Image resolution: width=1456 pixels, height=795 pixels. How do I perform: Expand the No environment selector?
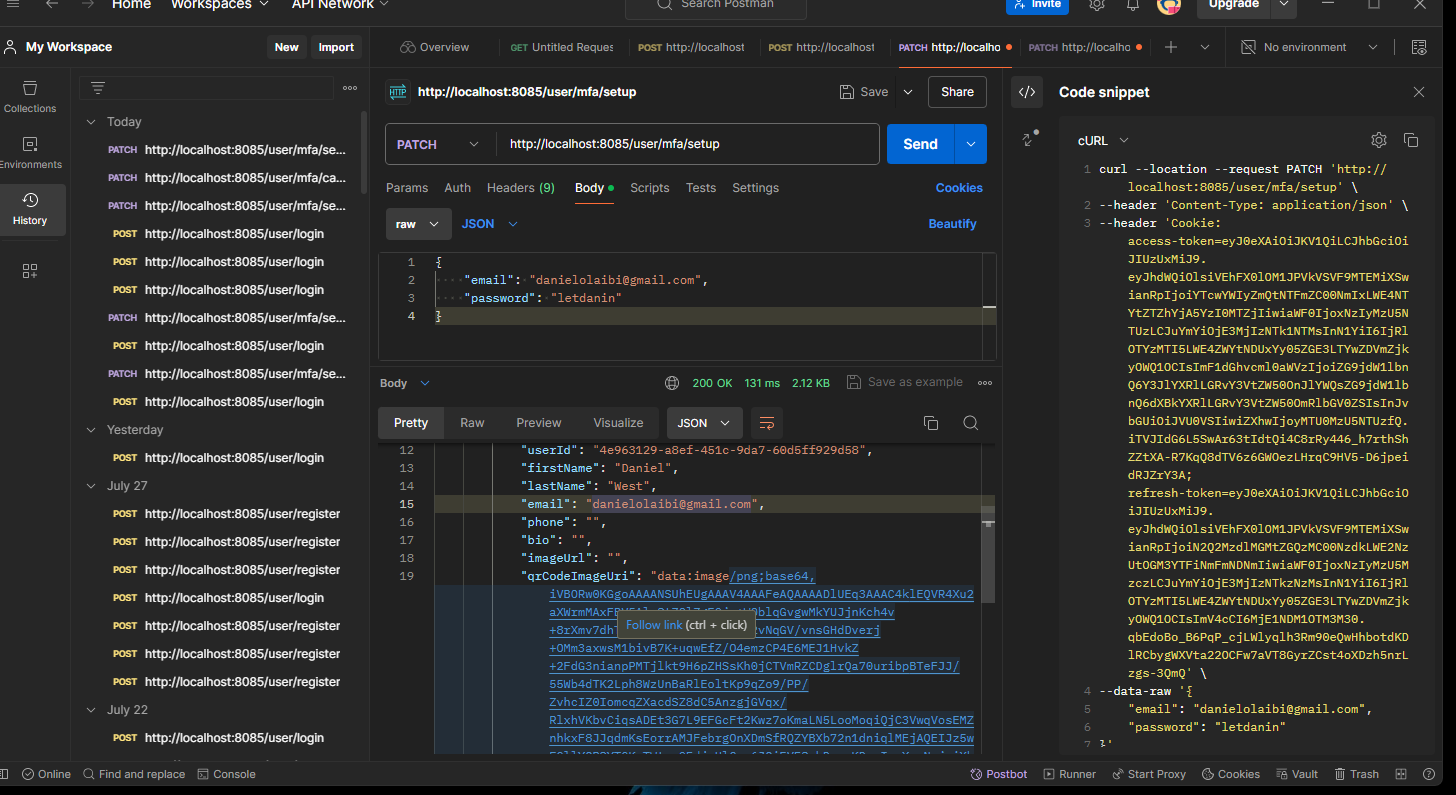1373,47
